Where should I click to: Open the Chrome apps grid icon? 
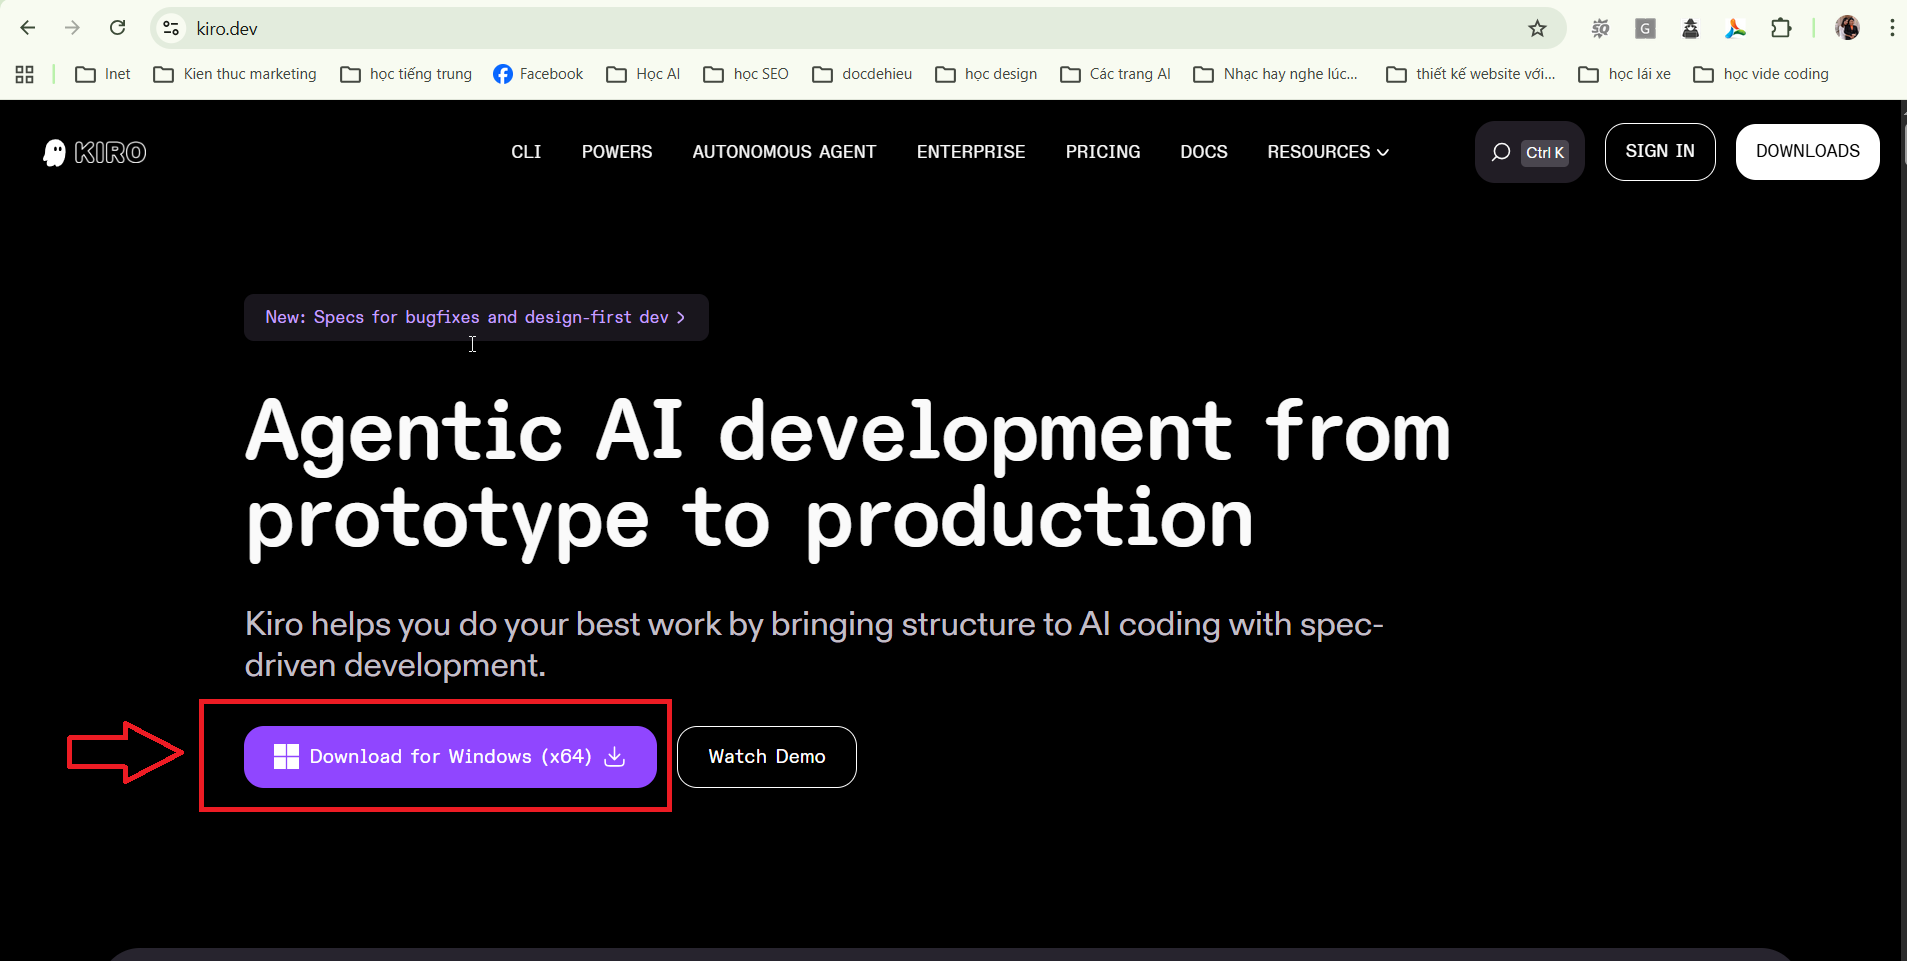click(x=25, y=74)
